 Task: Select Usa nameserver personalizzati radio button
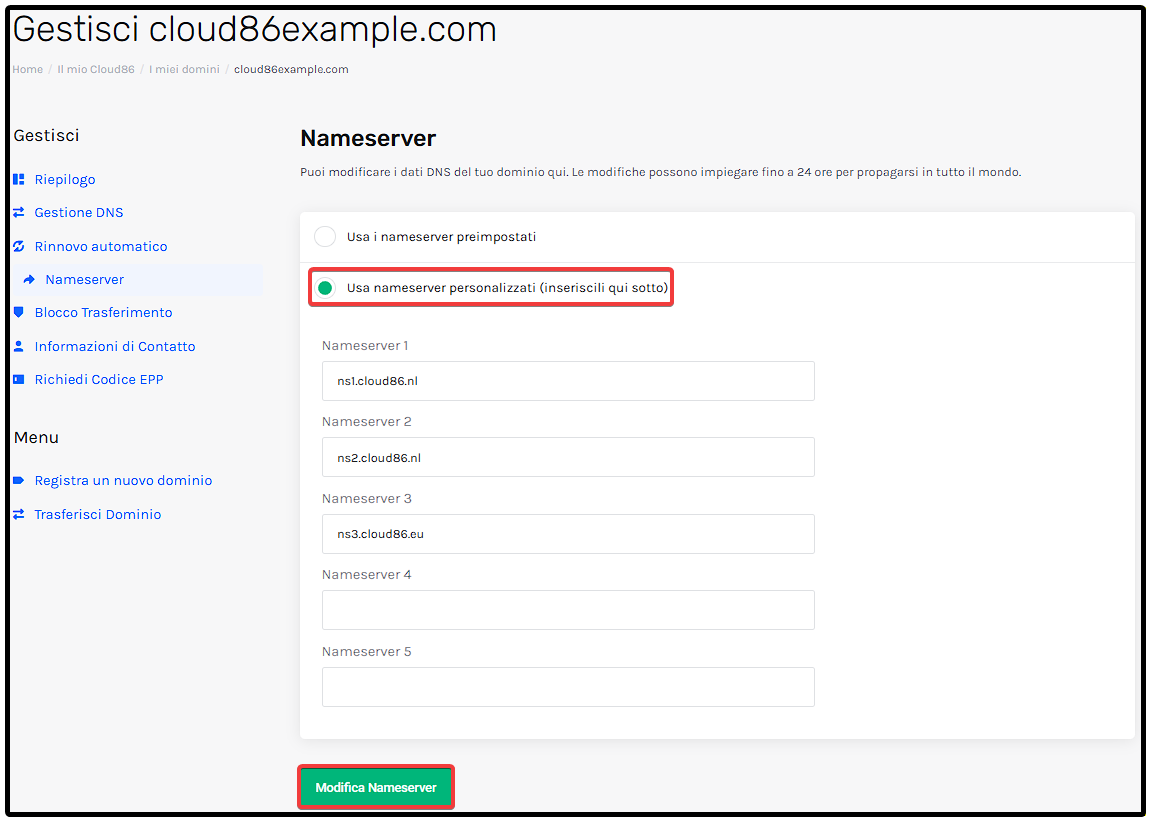[324, 288]
